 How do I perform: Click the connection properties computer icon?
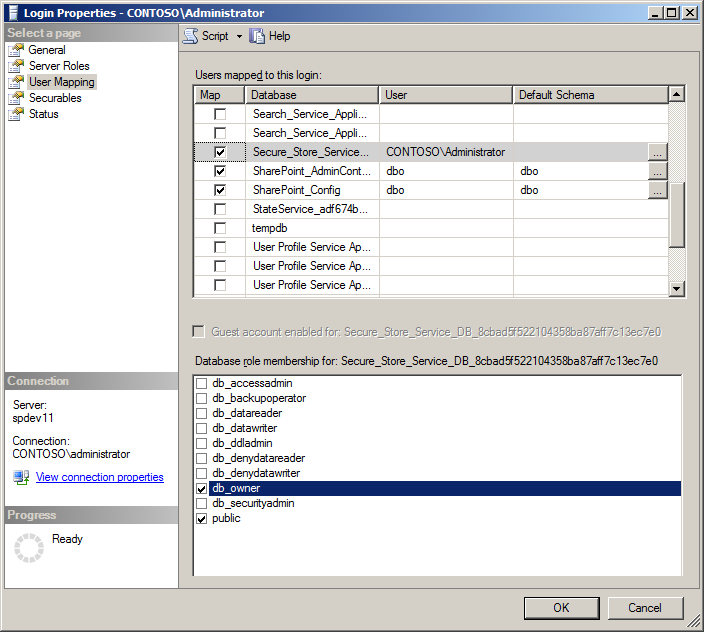coord(21,477)
